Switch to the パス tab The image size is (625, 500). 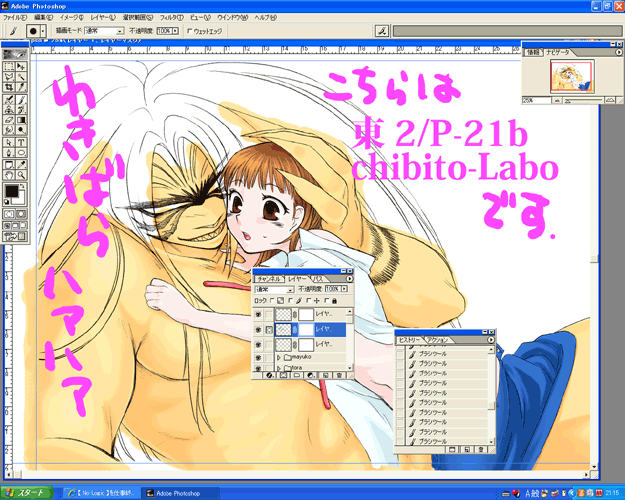[318, 279]
